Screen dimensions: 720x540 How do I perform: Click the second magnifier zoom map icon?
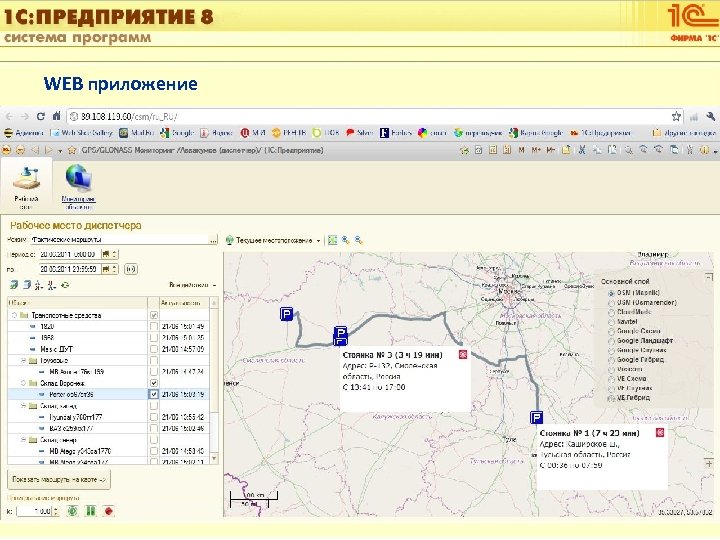[359, 240]
